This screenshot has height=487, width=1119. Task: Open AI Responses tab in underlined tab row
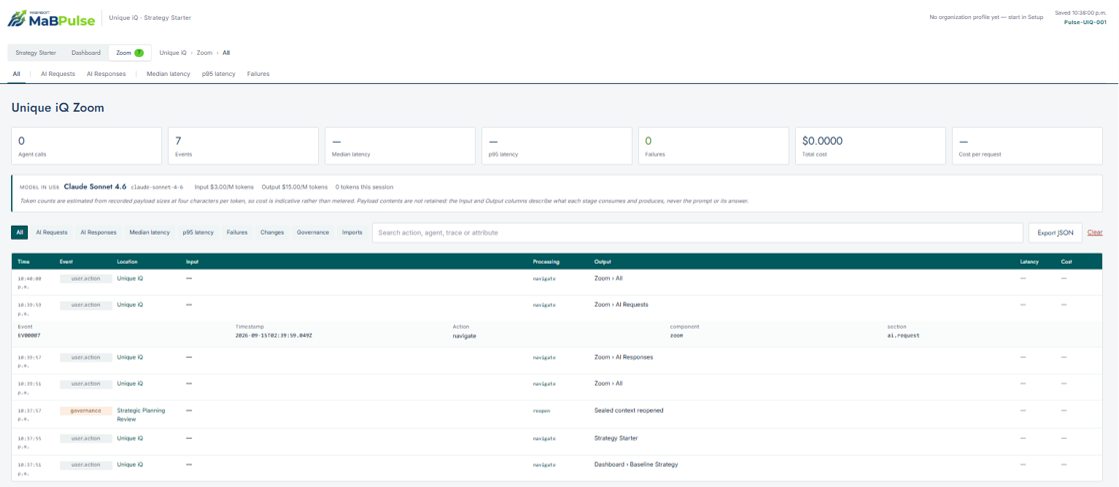click(x=106, y=74)
